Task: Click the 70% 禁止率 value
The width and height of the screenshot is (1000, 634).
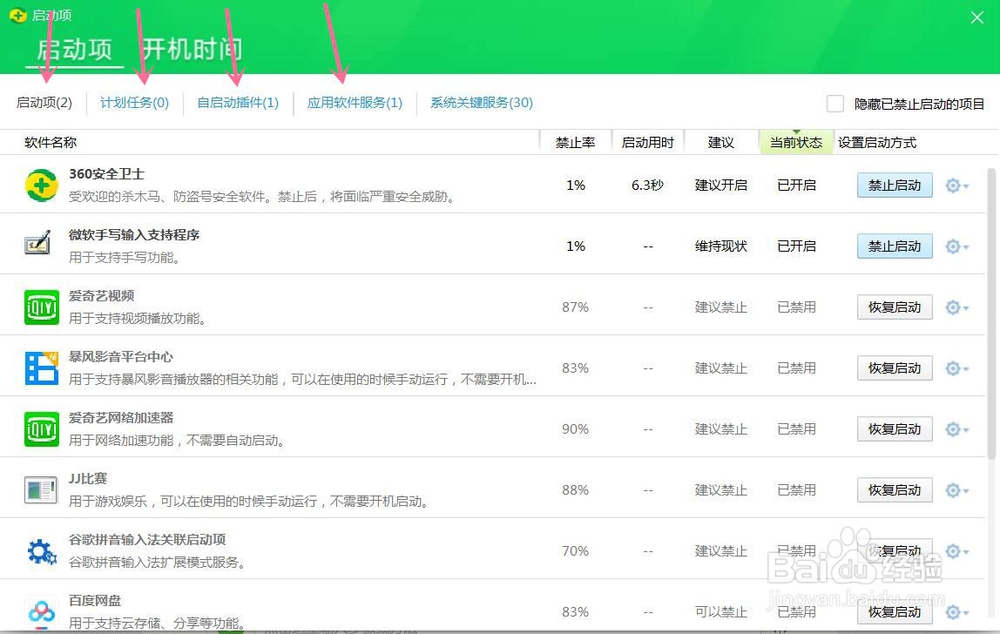Action: (575, 551)
